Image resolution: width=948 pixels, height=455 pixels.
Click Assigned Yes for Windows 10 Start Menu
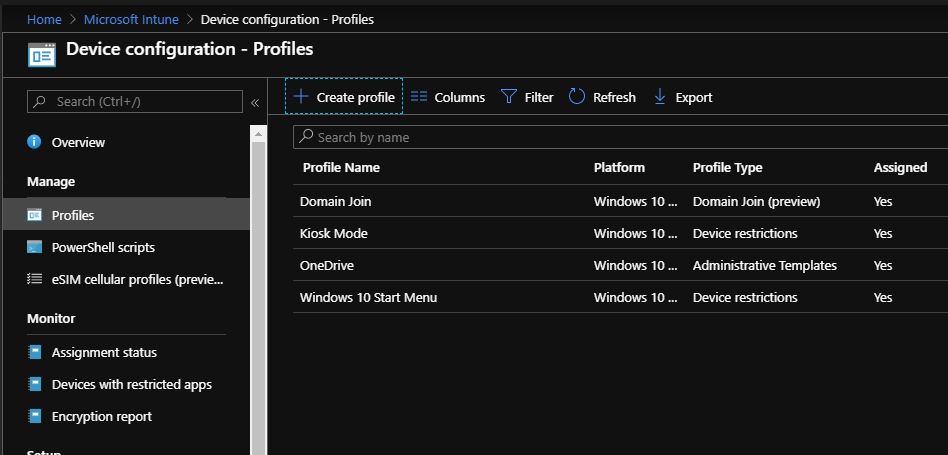[x=883, y=297]
